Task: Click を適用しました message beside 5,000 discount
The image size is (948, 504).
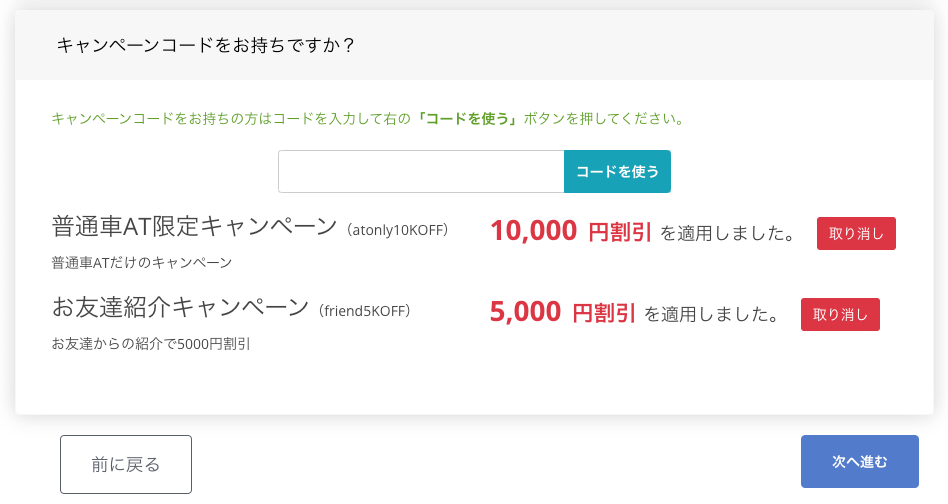Action: click(x=711, y=314)
